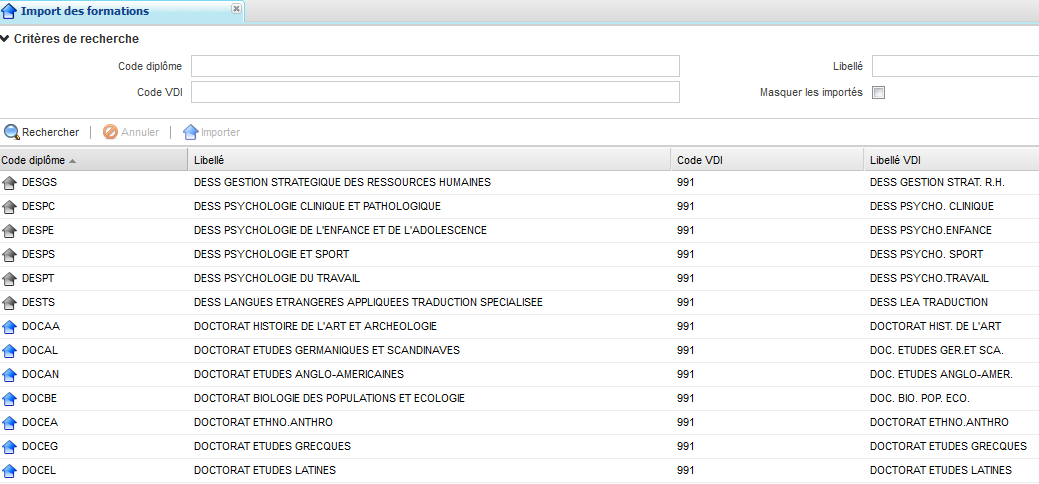Viewport: 1039px width, 484px height.
Task: Sort by Libellé VDI column header
Action: click(895, 160)
